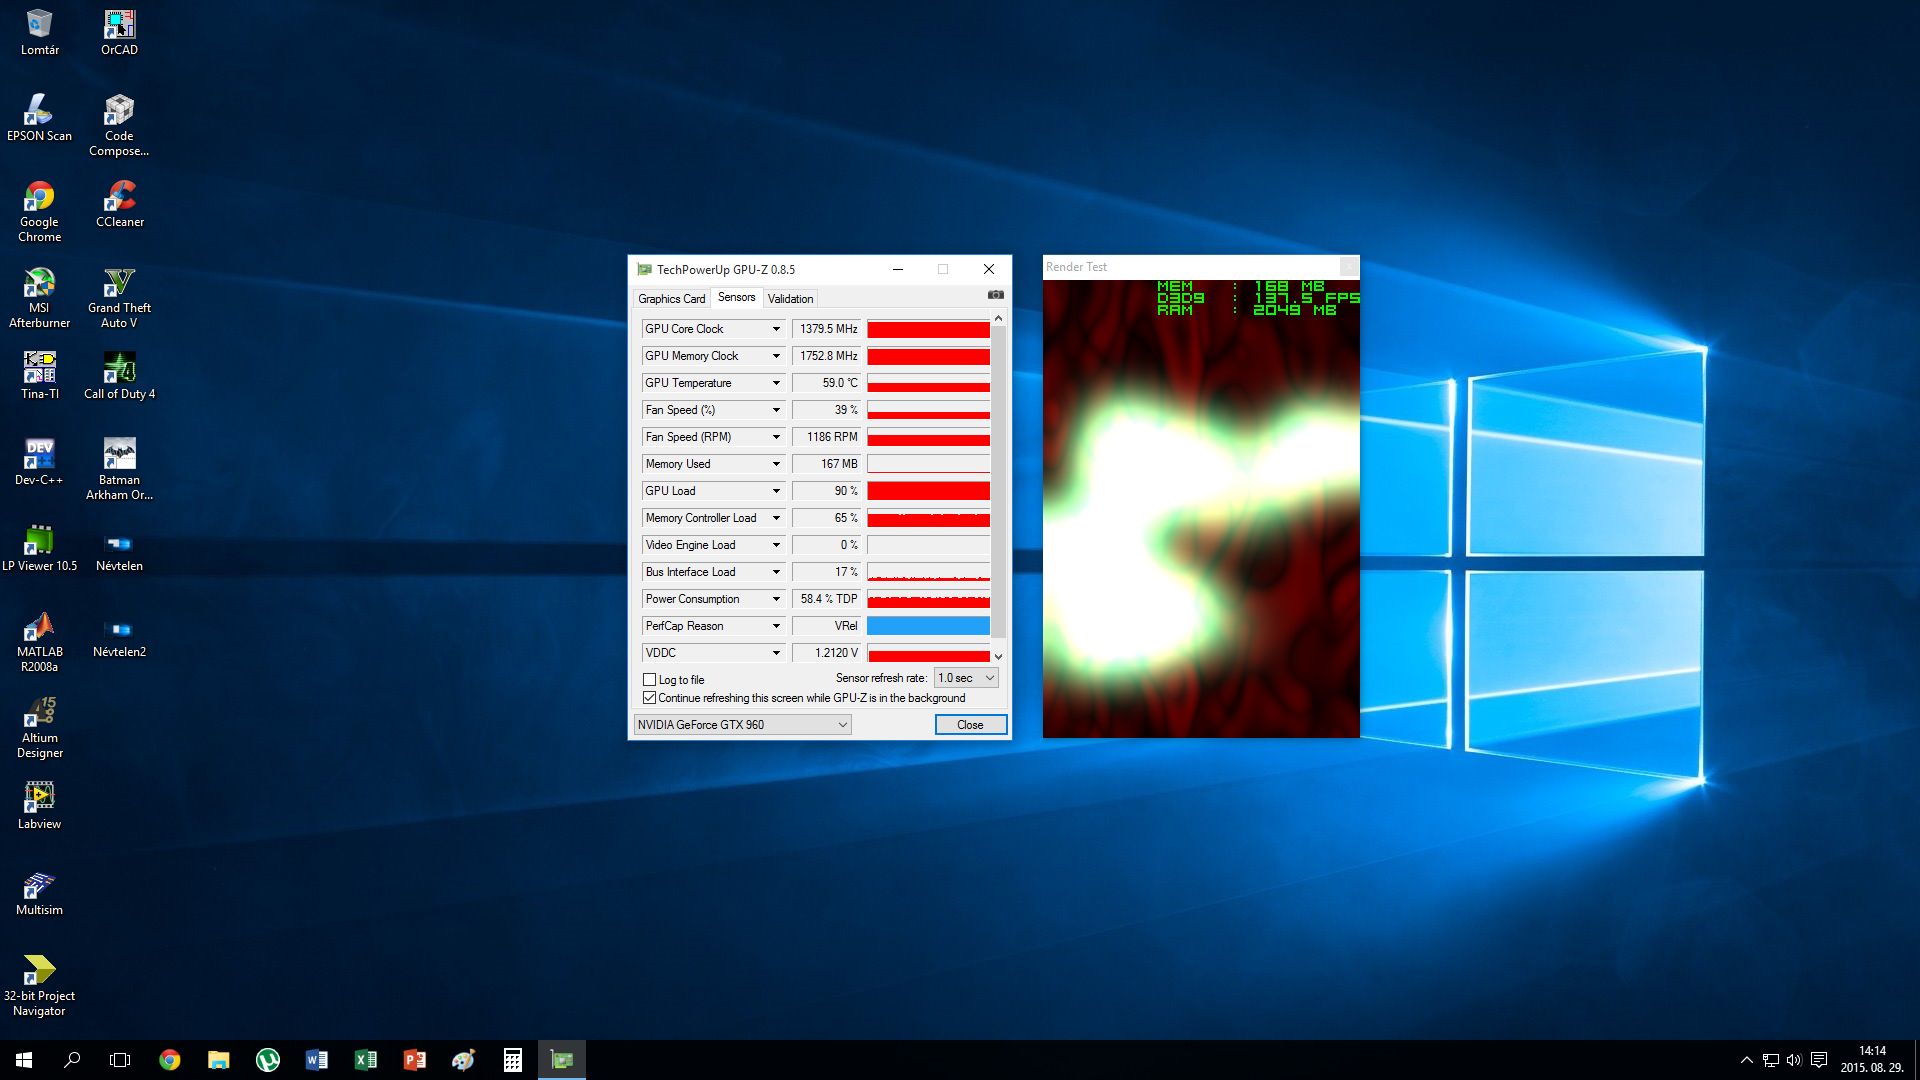This screenshot has width=1920, height=1080.
Task: Open the VDDC sensor dropdown
Action: click(x=776, y=653)
